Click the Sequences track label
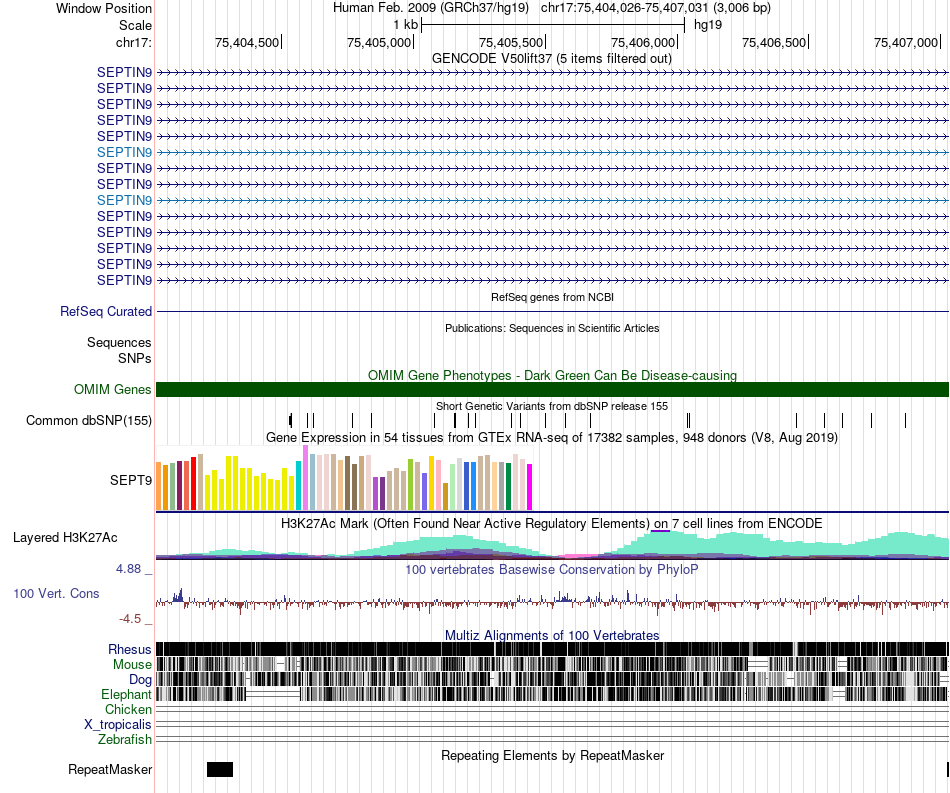This screenshot has height=793, width=950. tap(119, 342)
